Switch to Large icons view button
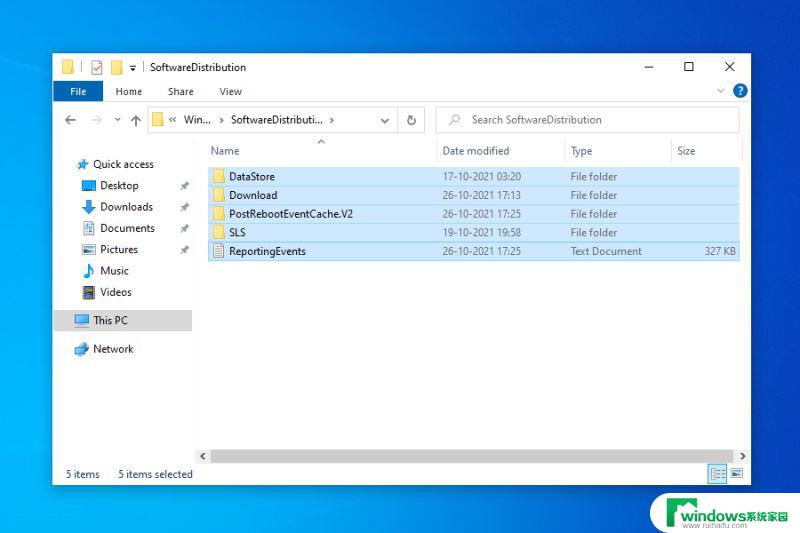This screenshot has height=533, width=800. pyautogui.click(x=737, y=474)
